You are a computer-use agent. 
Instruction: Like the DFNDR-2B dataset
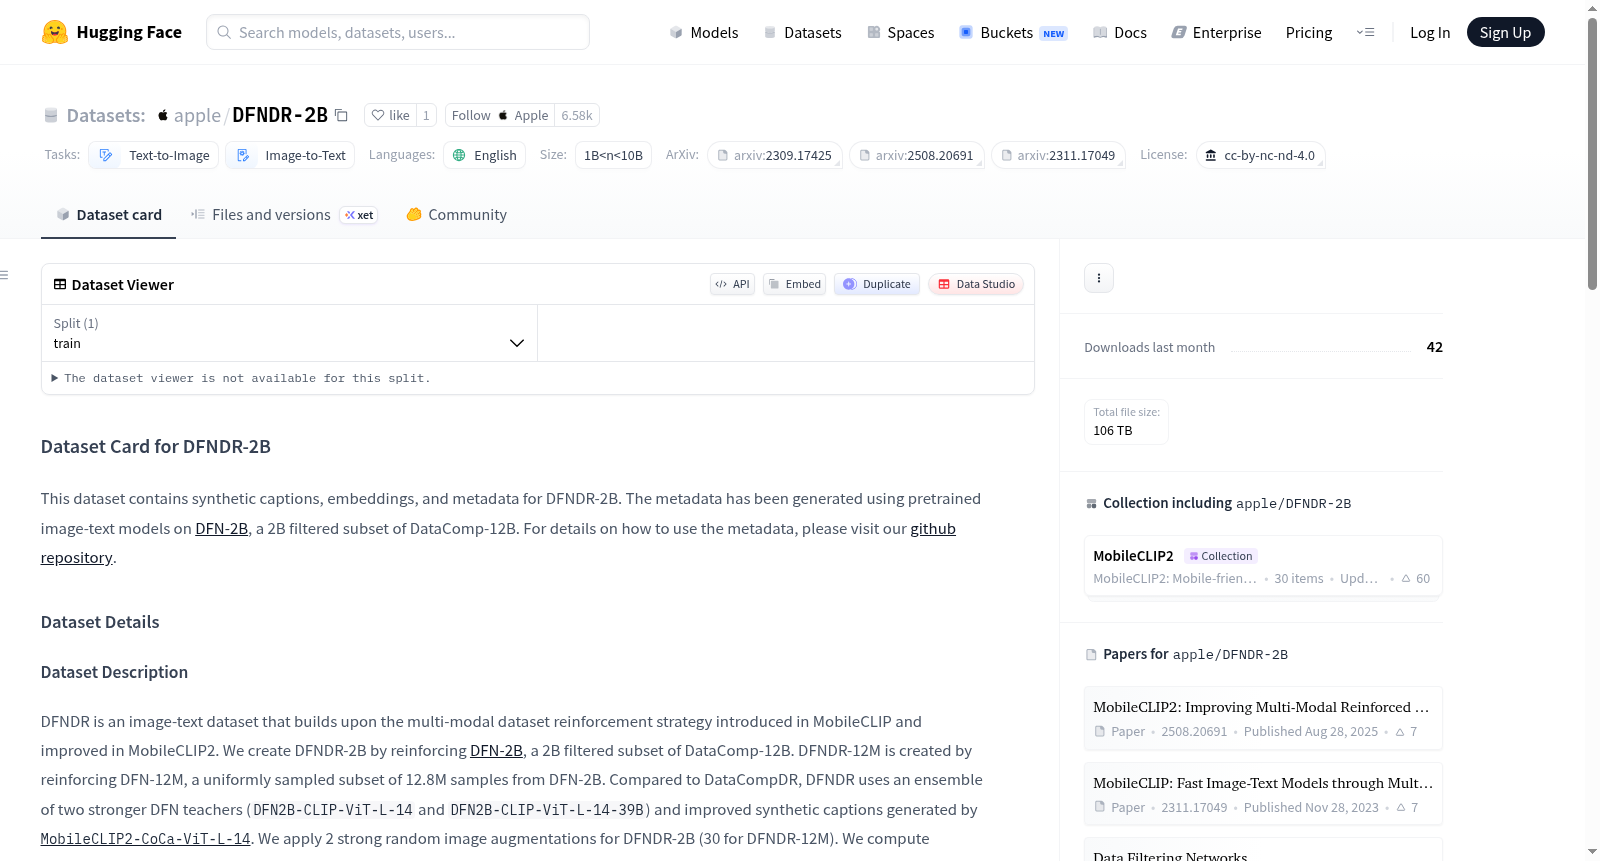(x=390, y=115)
